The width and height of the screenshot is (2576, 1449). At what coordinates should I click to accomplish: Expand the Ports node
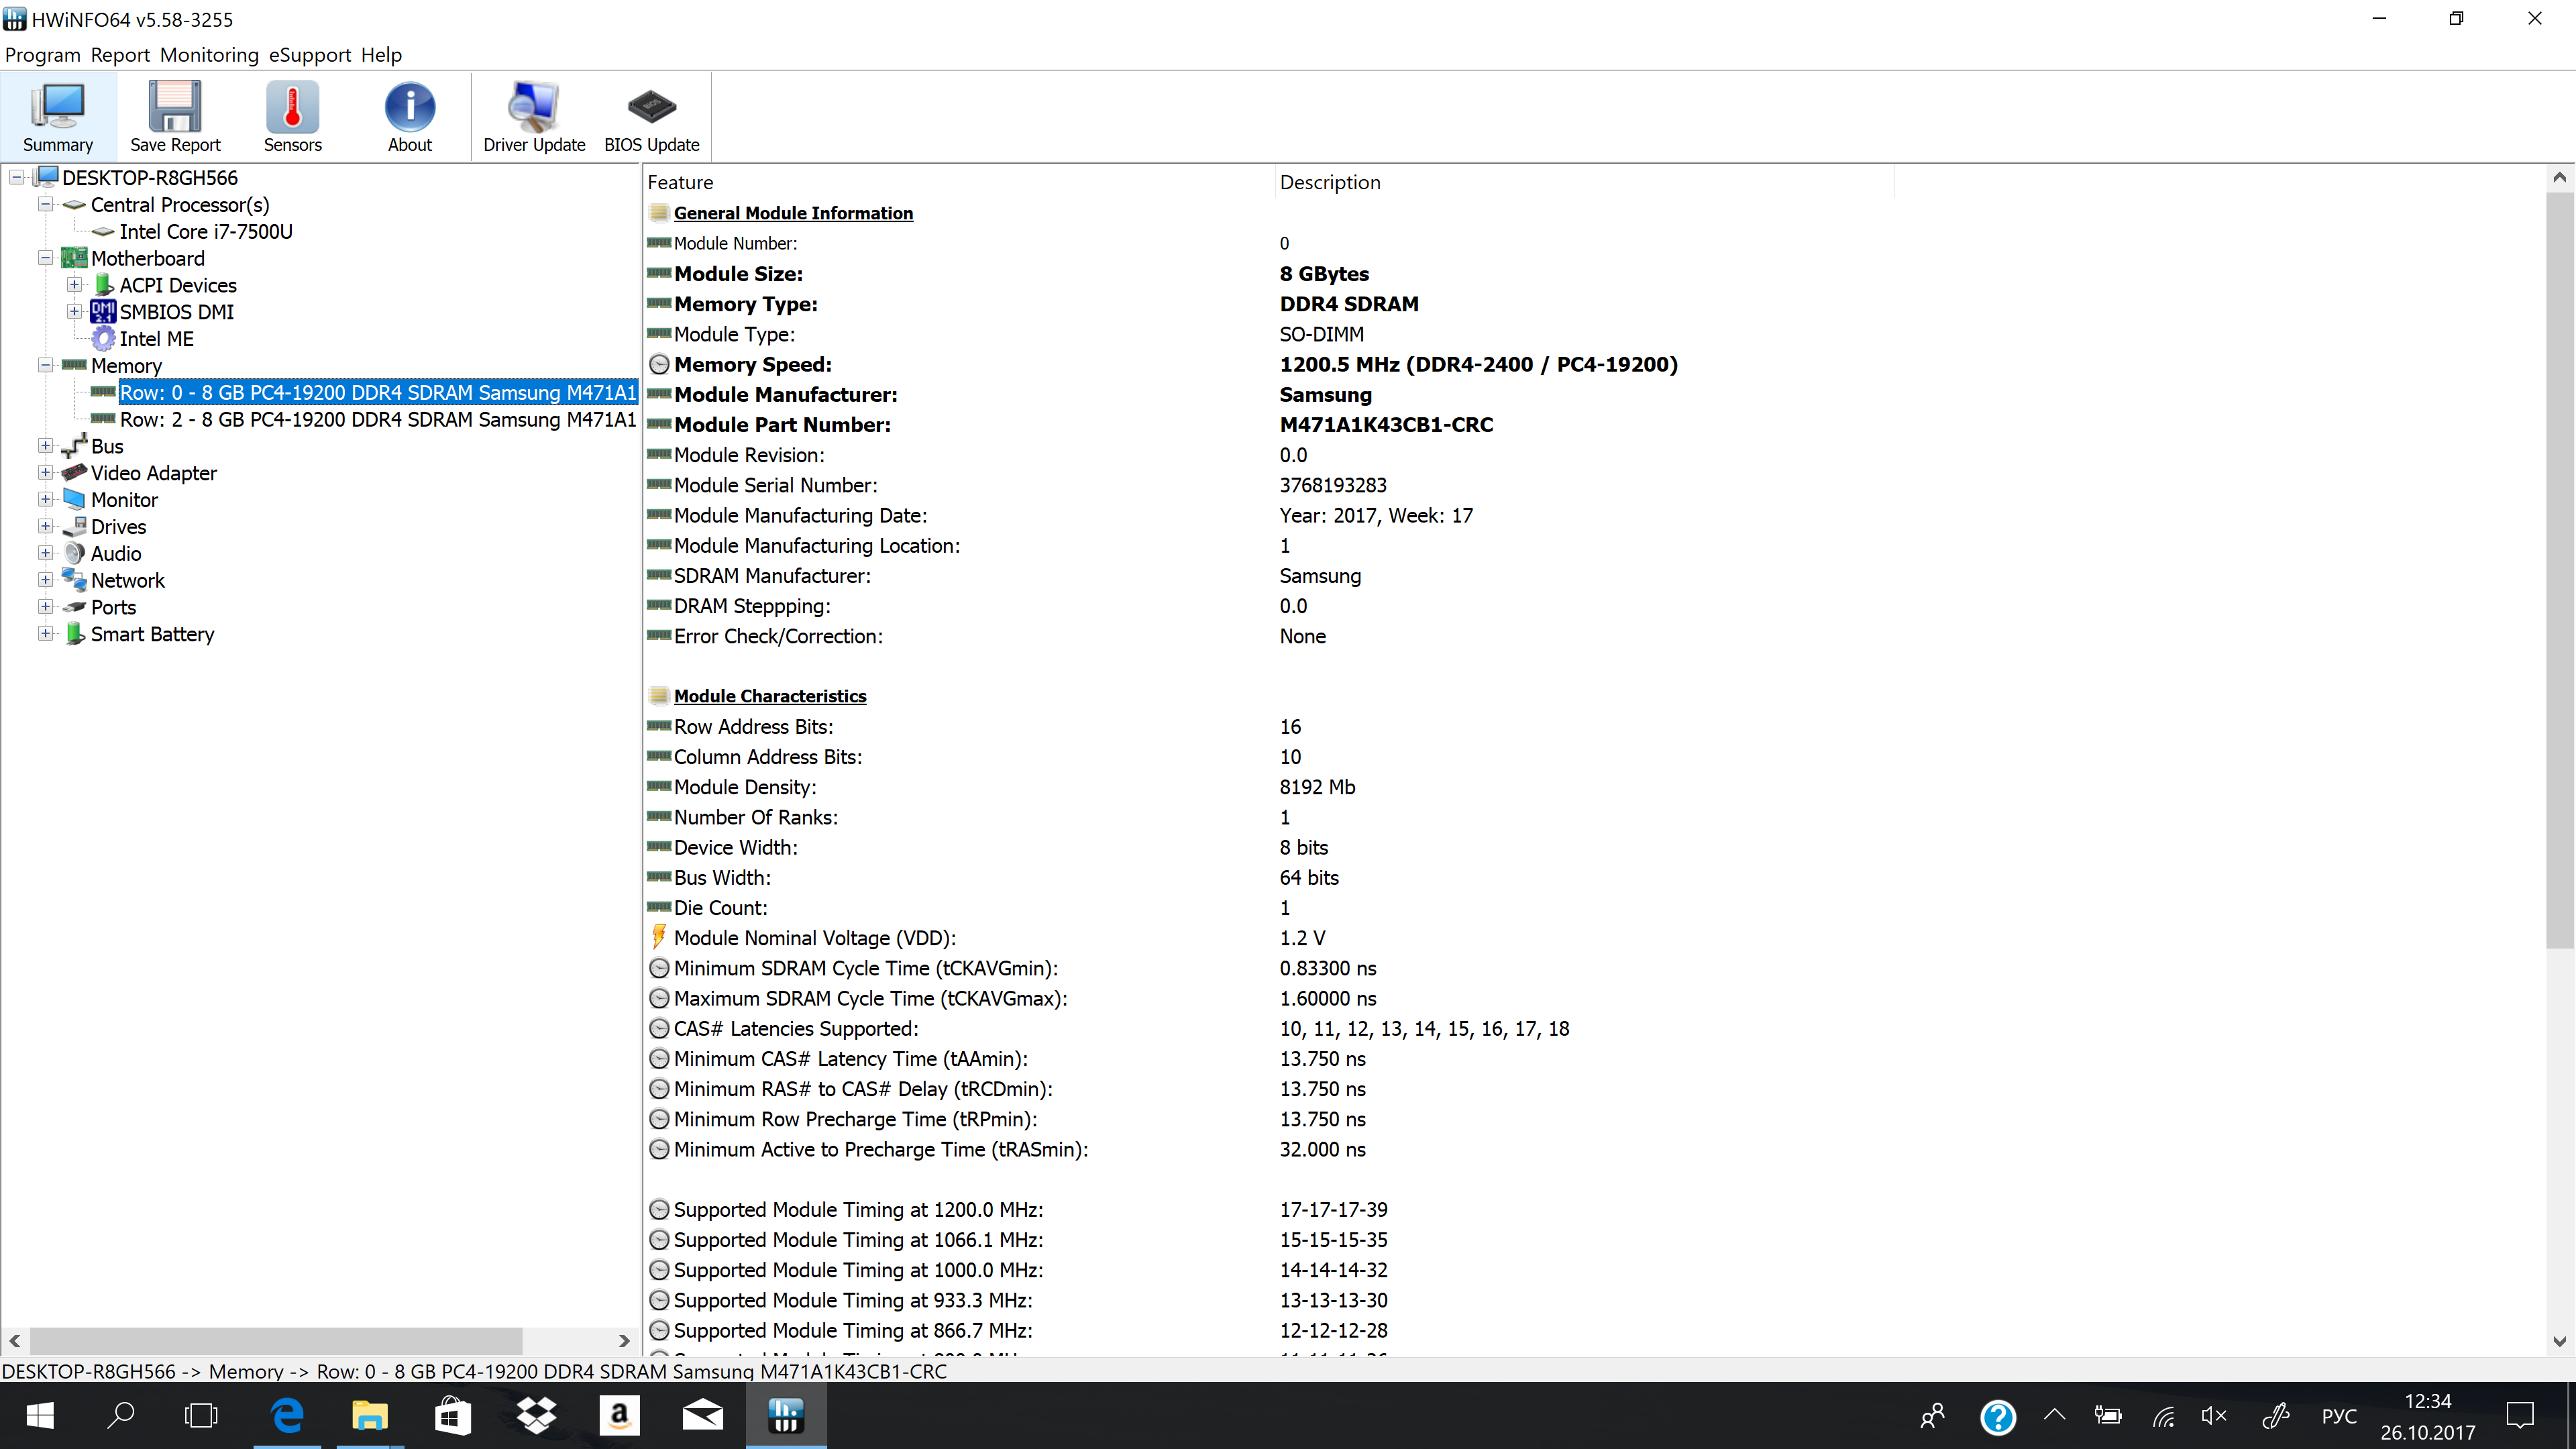click(x=45, y=607)
